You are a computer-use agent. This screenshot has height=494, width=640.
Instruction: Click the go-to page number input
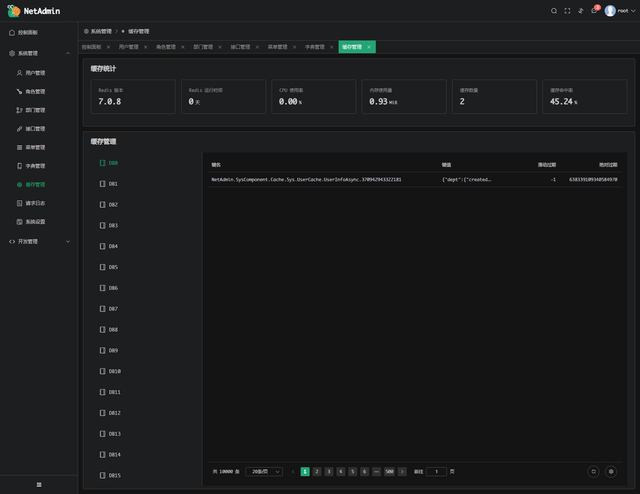pyautogui.click(x=436, y=471)
